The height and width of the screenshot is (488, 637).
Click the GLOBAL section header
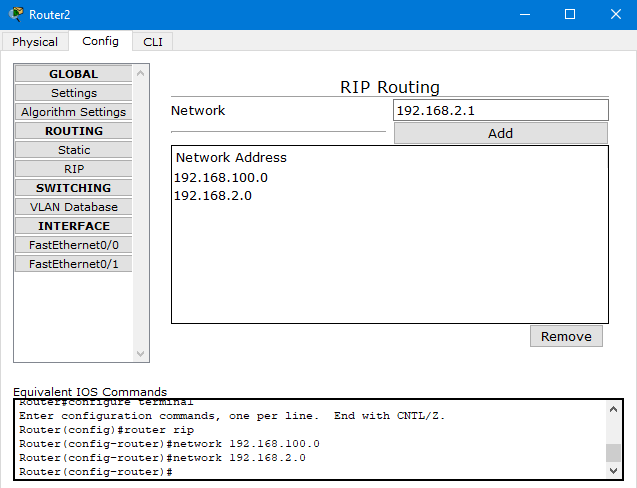point(74,74)
